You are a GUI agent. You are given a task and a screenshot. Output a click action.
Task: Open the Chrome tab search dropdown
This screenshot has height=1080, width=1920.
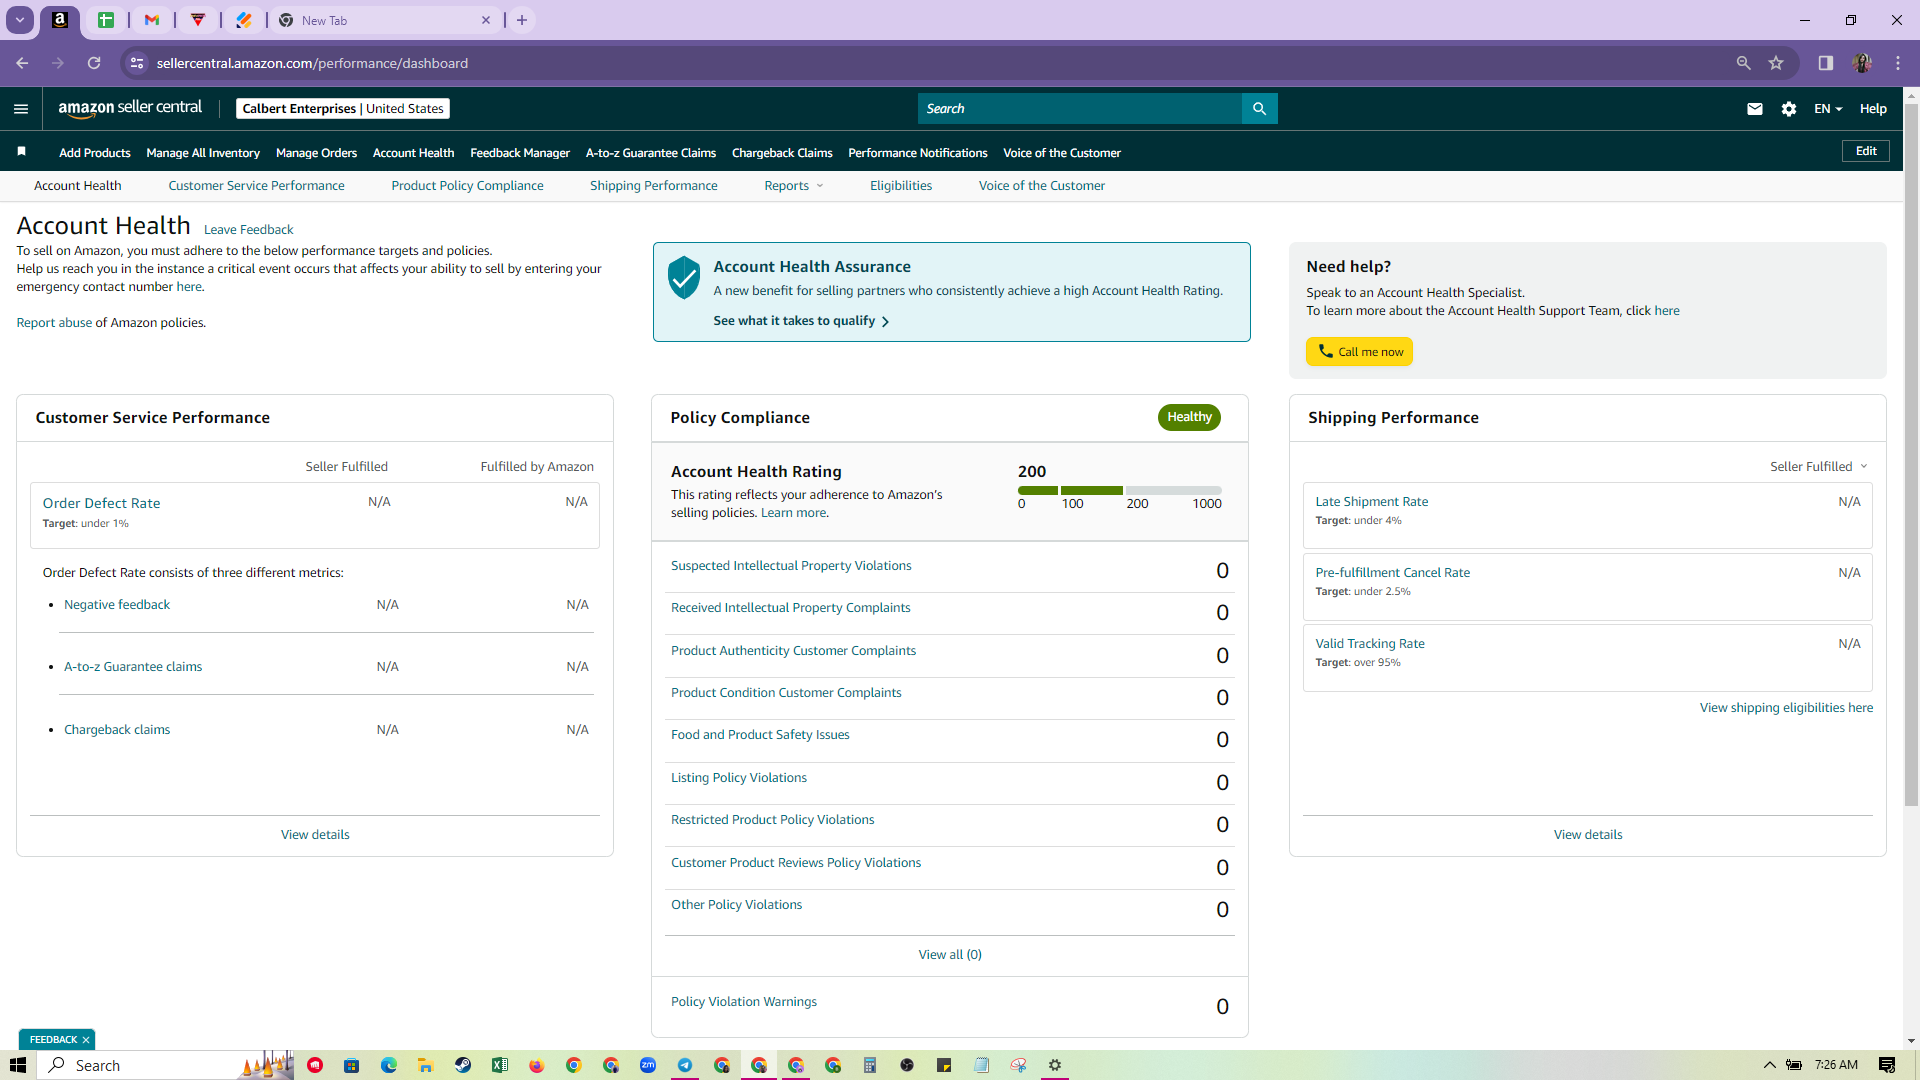tap(19, 20)
